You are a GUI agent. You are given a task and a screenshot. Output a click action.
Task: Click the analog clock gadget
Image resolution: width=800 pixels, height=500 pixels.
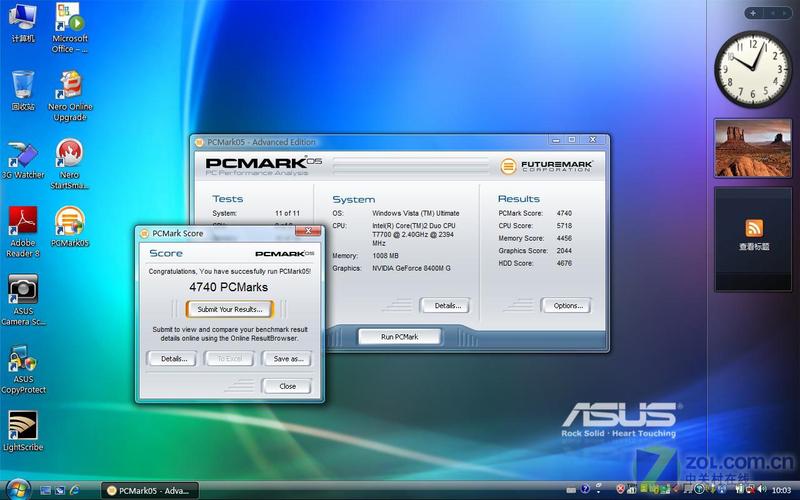tap(753, 69)
